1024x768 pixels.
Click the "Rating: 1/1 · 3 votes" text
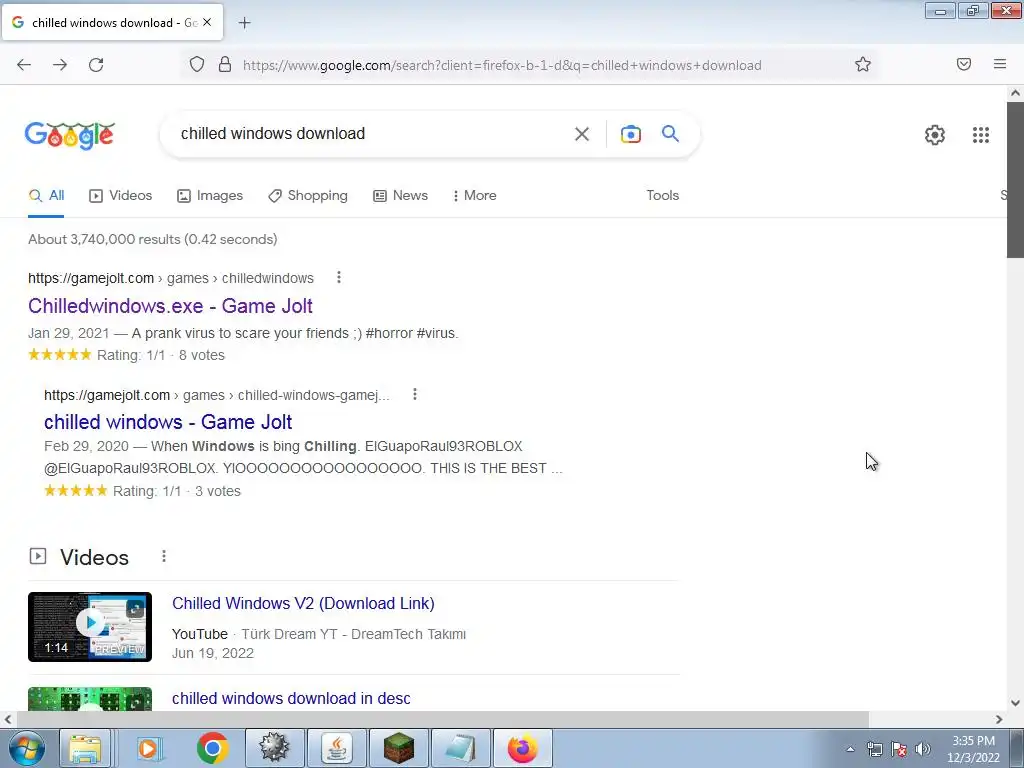click(x=177, y=491)
